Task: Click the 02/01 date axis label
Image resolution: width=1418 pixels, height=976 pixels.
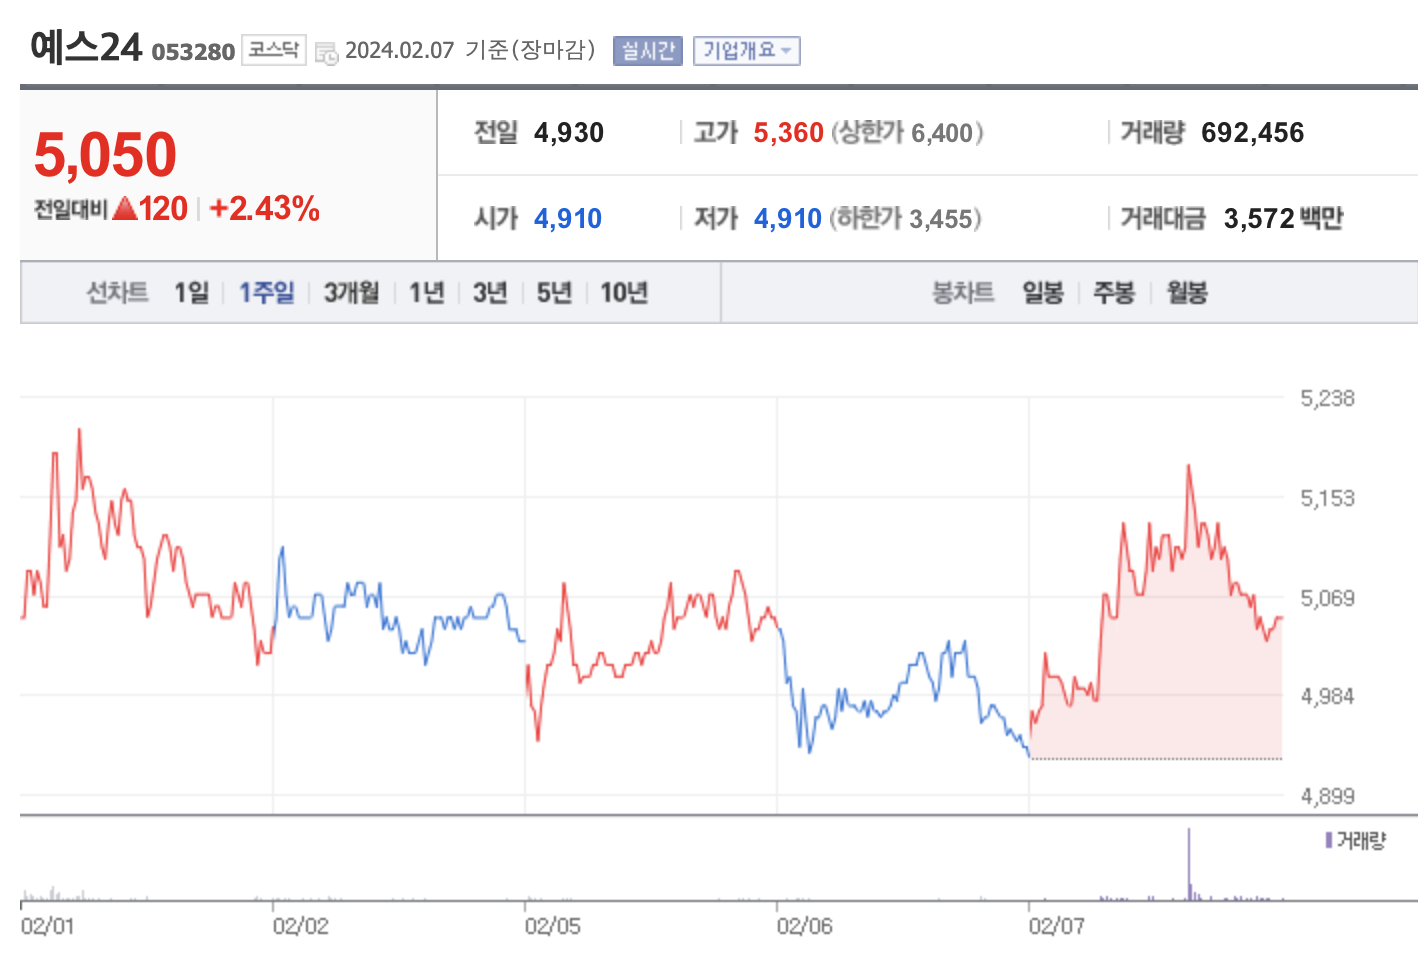Action: coord(47,926)
